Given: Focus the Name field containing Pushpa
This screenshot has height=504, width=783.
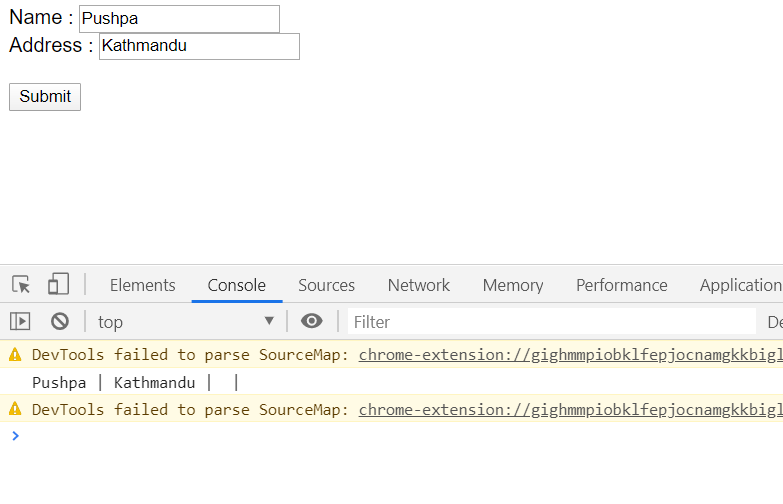Looking at the screenshot, I should [x=179, y=19].
